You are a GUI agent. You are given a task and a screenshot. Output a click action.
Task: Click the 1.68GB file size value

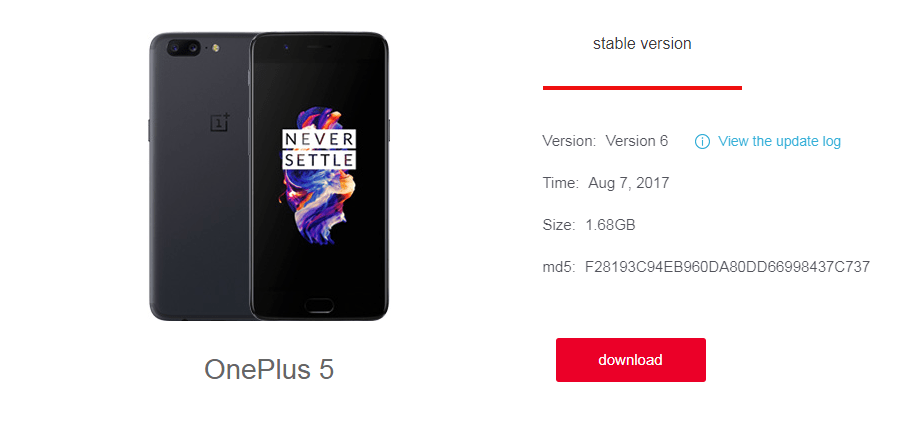pyautogui.click(x=610, y=225)
